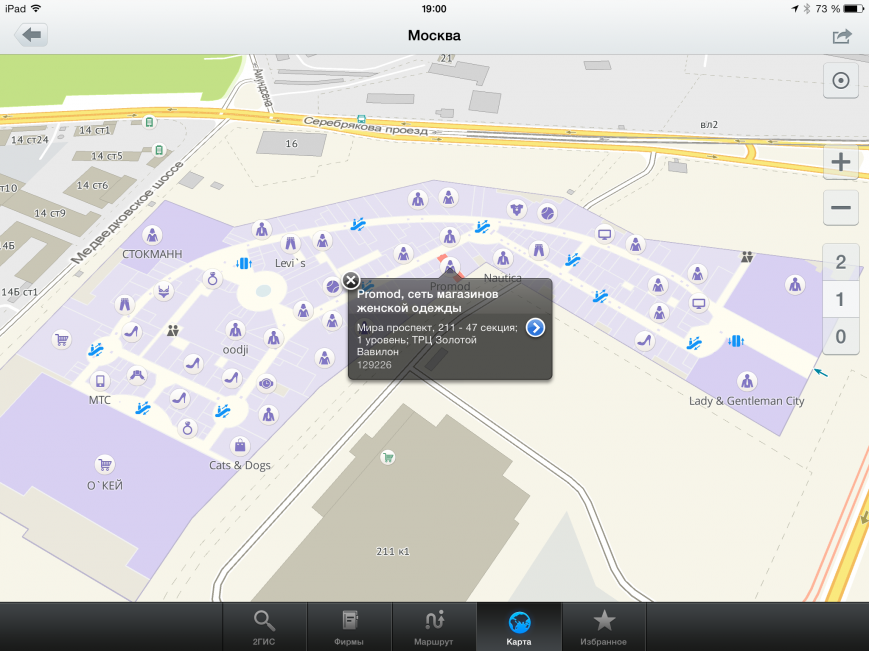869x651 pixels.
Task: Switch to floor 0
Action: click(841, 336)
